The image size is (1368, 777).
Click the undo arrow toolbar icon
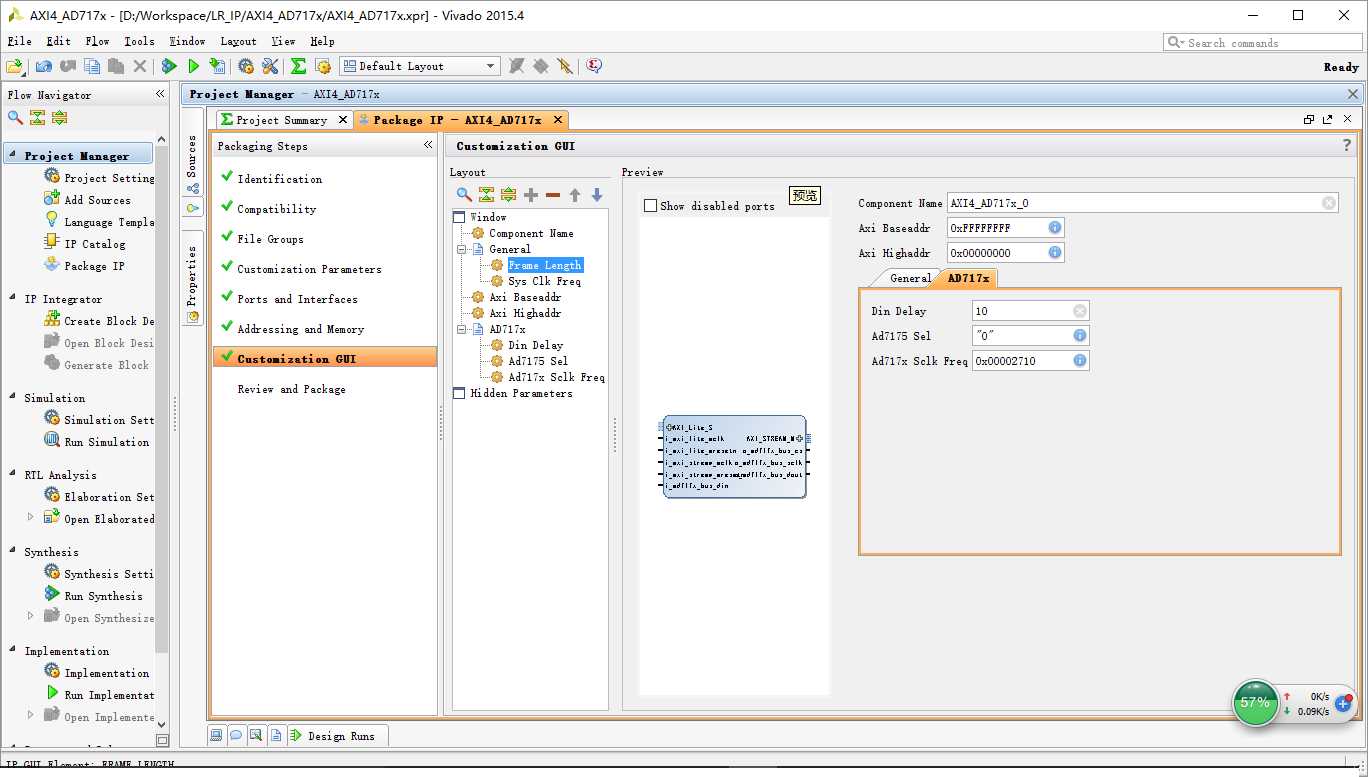tap(43, 66)
